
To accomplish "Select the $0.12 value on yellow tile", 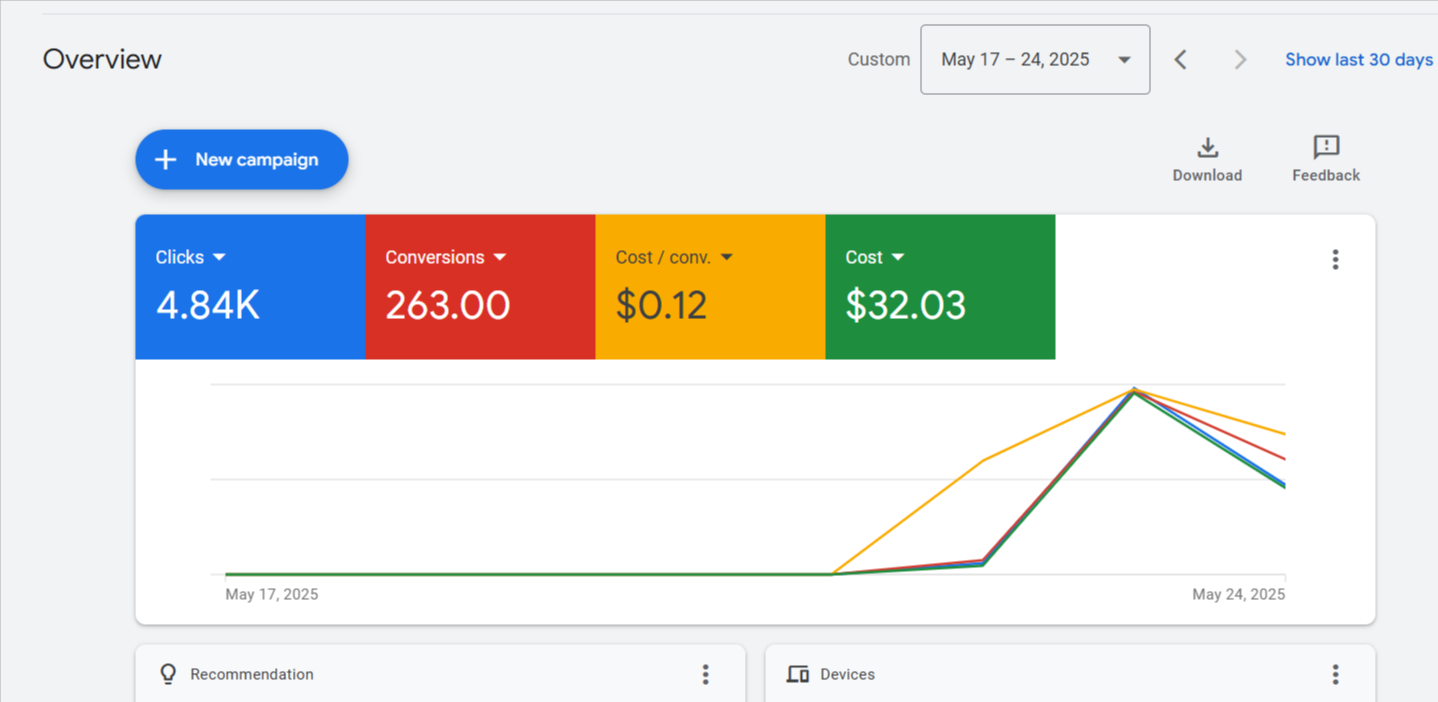I will 661,305.
